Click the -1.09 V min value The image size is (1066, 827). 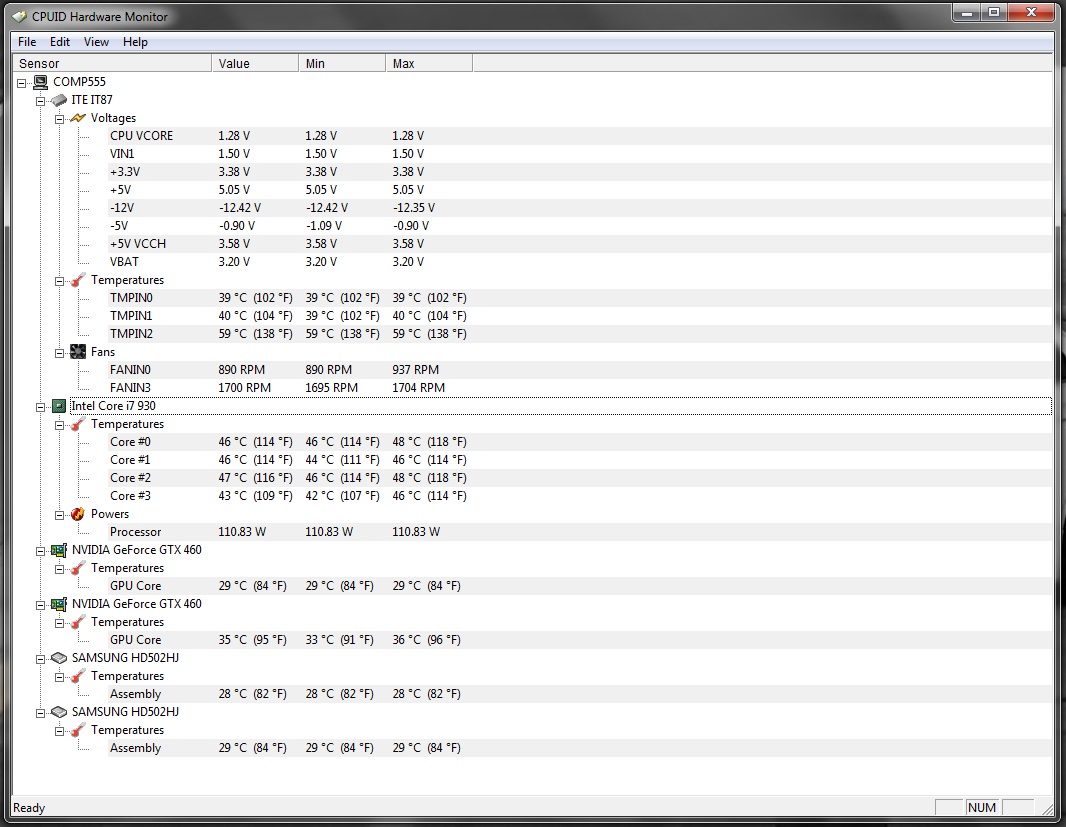(324, 226)
